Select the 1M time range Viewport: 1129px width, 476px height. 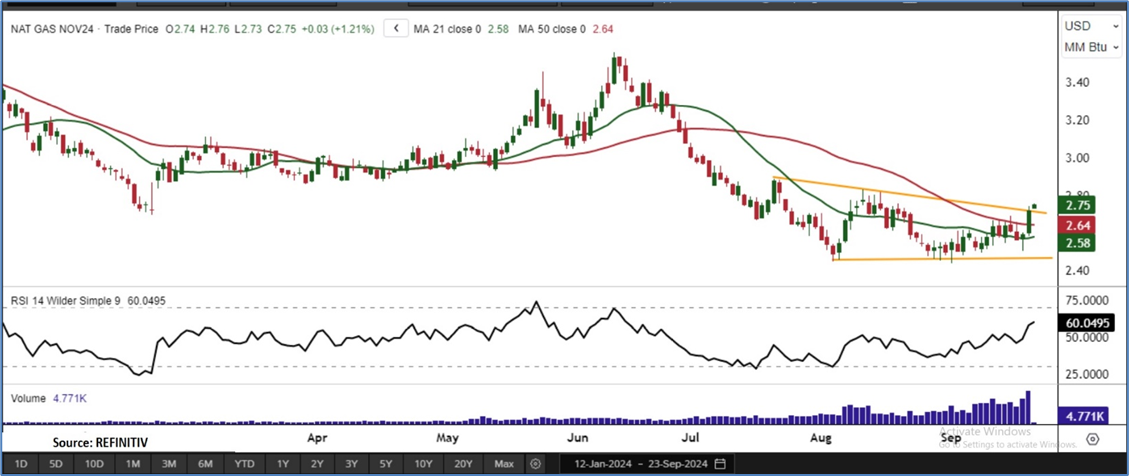[x=132, y=463]
